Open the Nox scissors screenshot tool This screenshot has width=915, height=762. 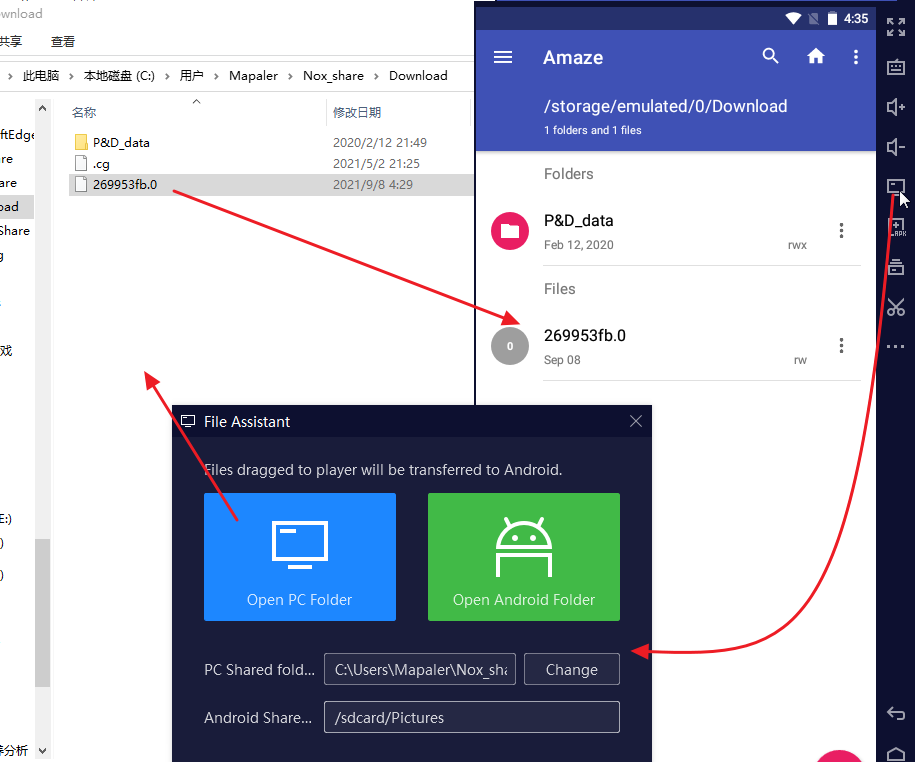[896, 307]
